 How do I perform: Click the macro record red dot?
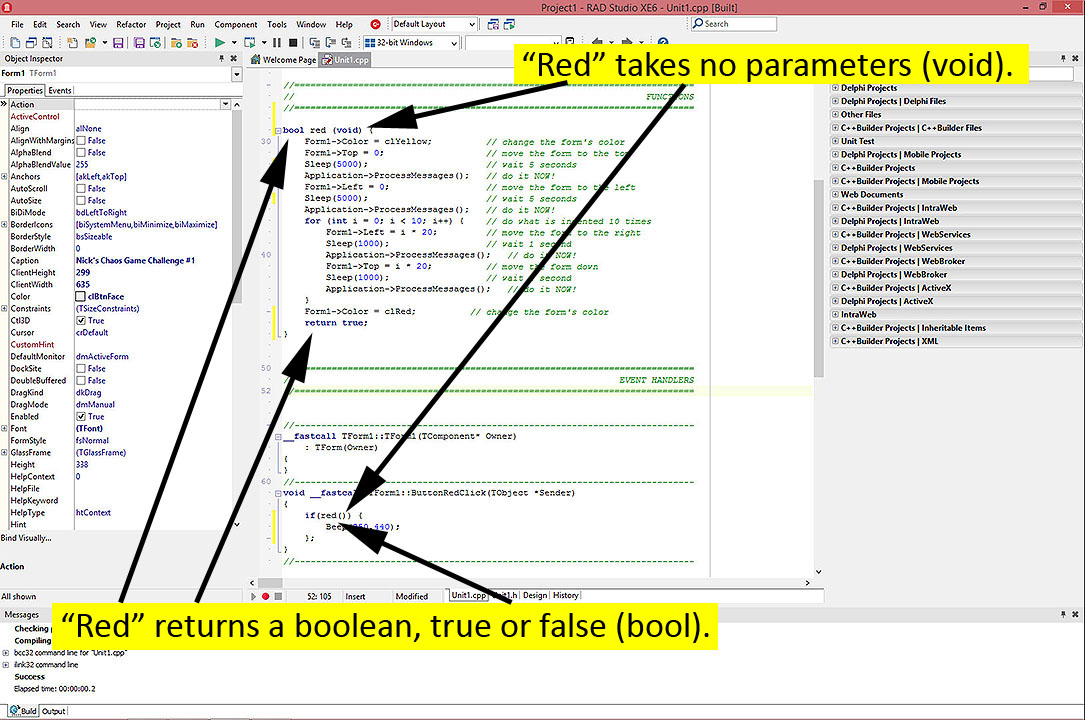coord(266,596)
